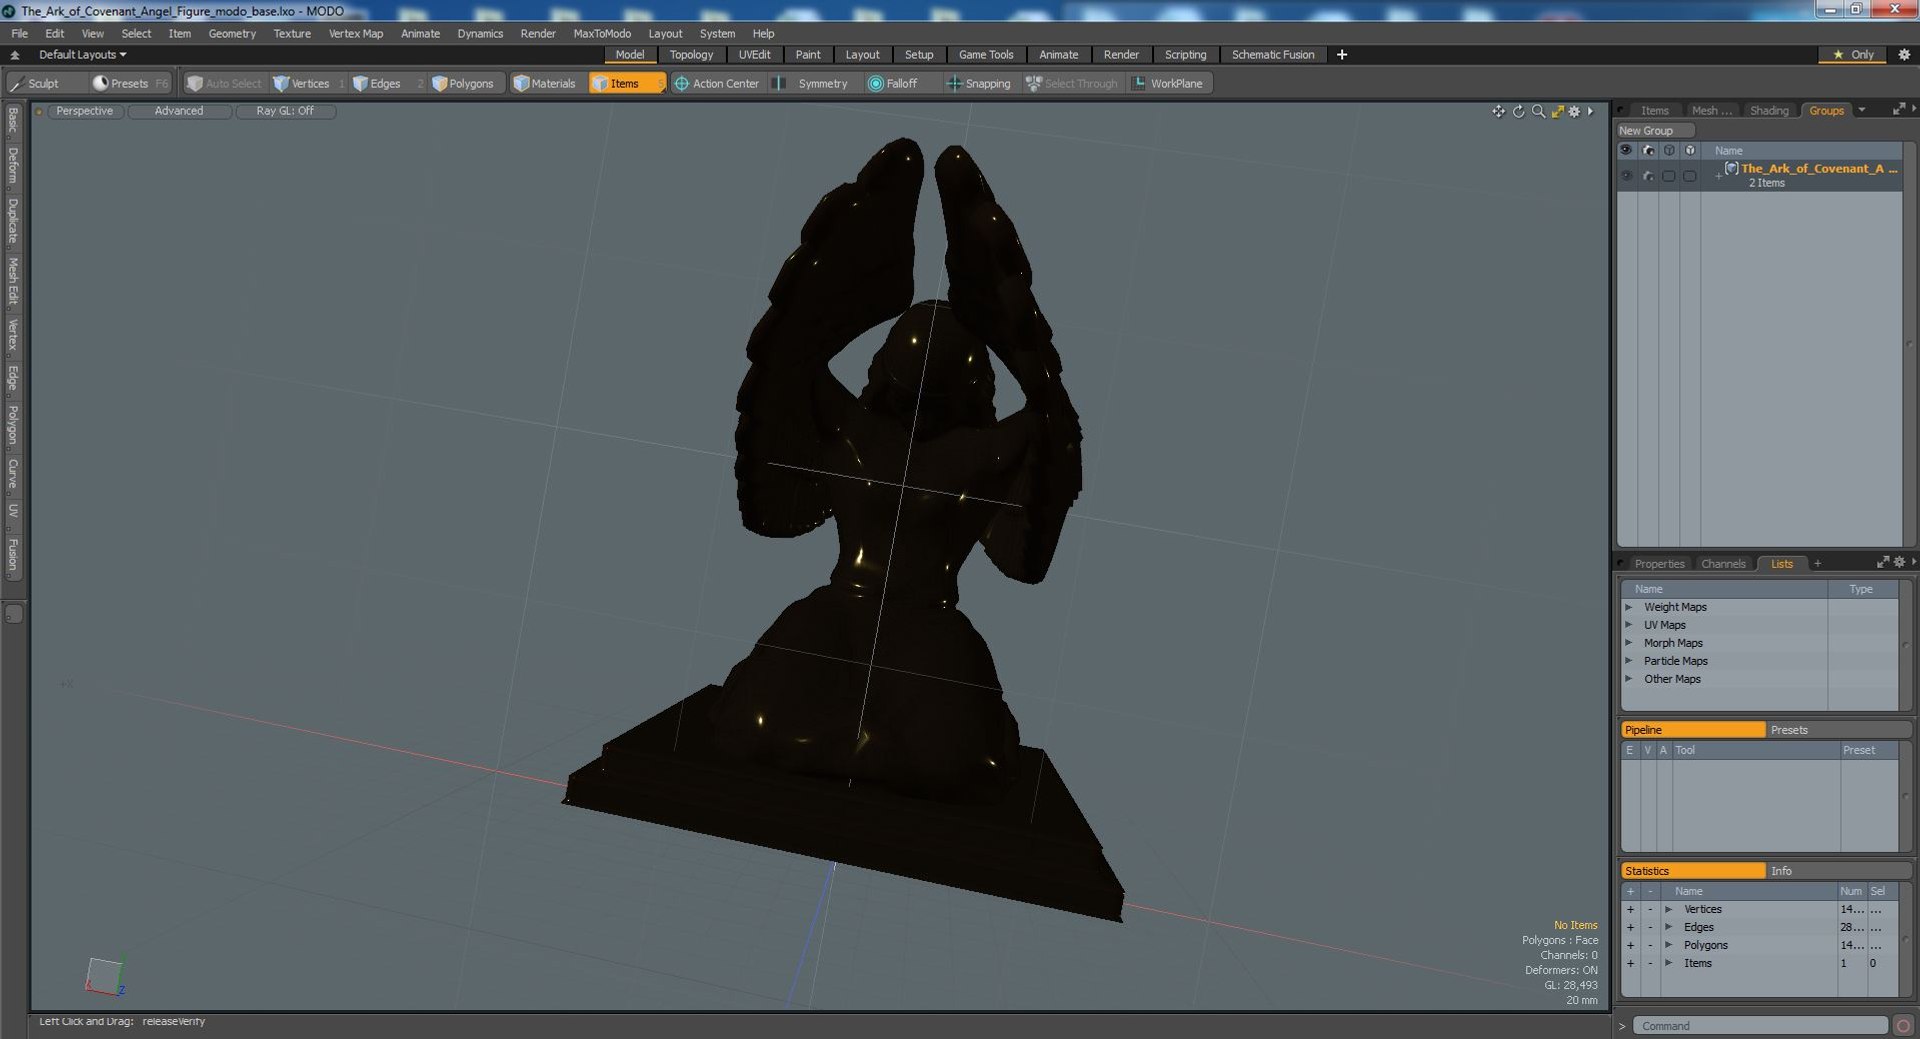
Task: Open the WorkPlane tool
Action: click(1168, 84)
